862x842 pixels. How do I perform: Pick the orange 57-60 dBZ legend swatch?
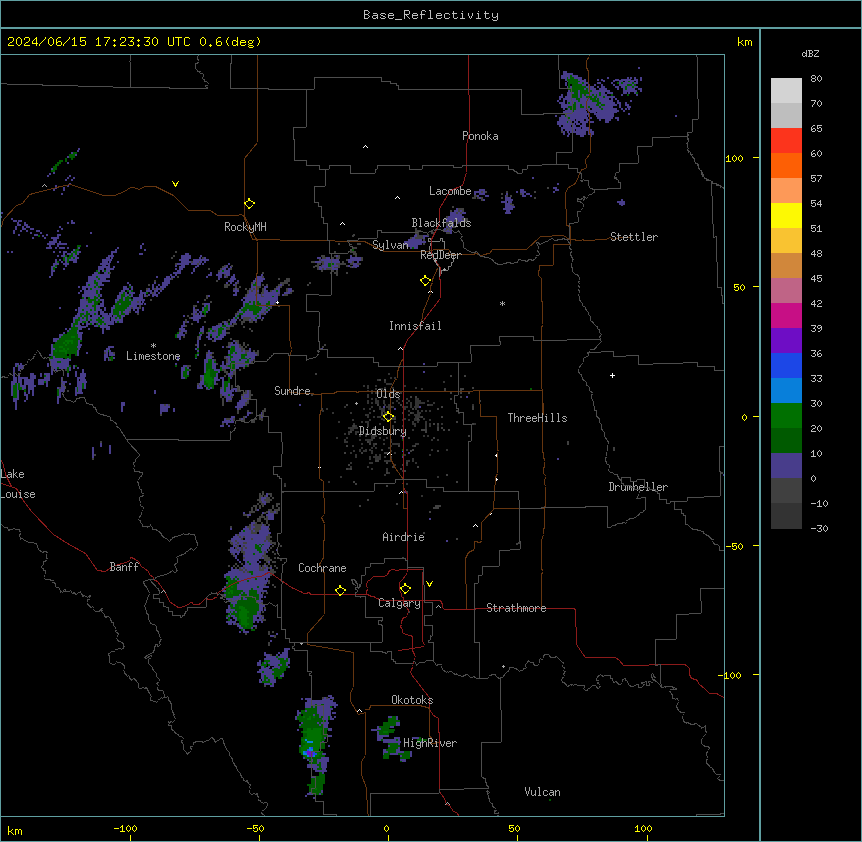786,166
